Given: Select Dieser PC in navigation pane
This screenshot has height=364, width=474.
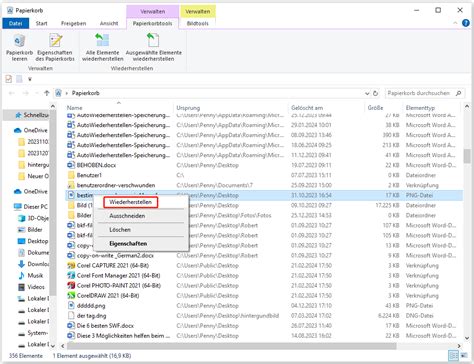Looking at the screenshot, I should click(31, 207).
